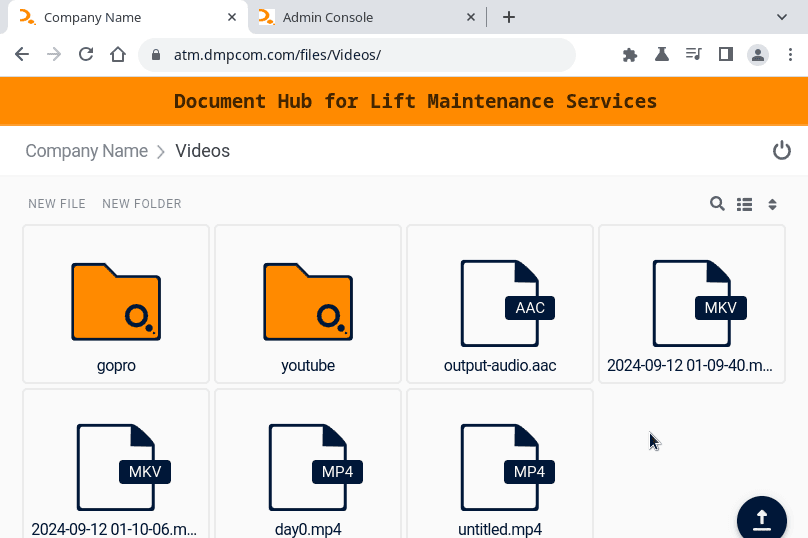Open a new browser tab
Viewport: 808px width, 538px height.
509,17
